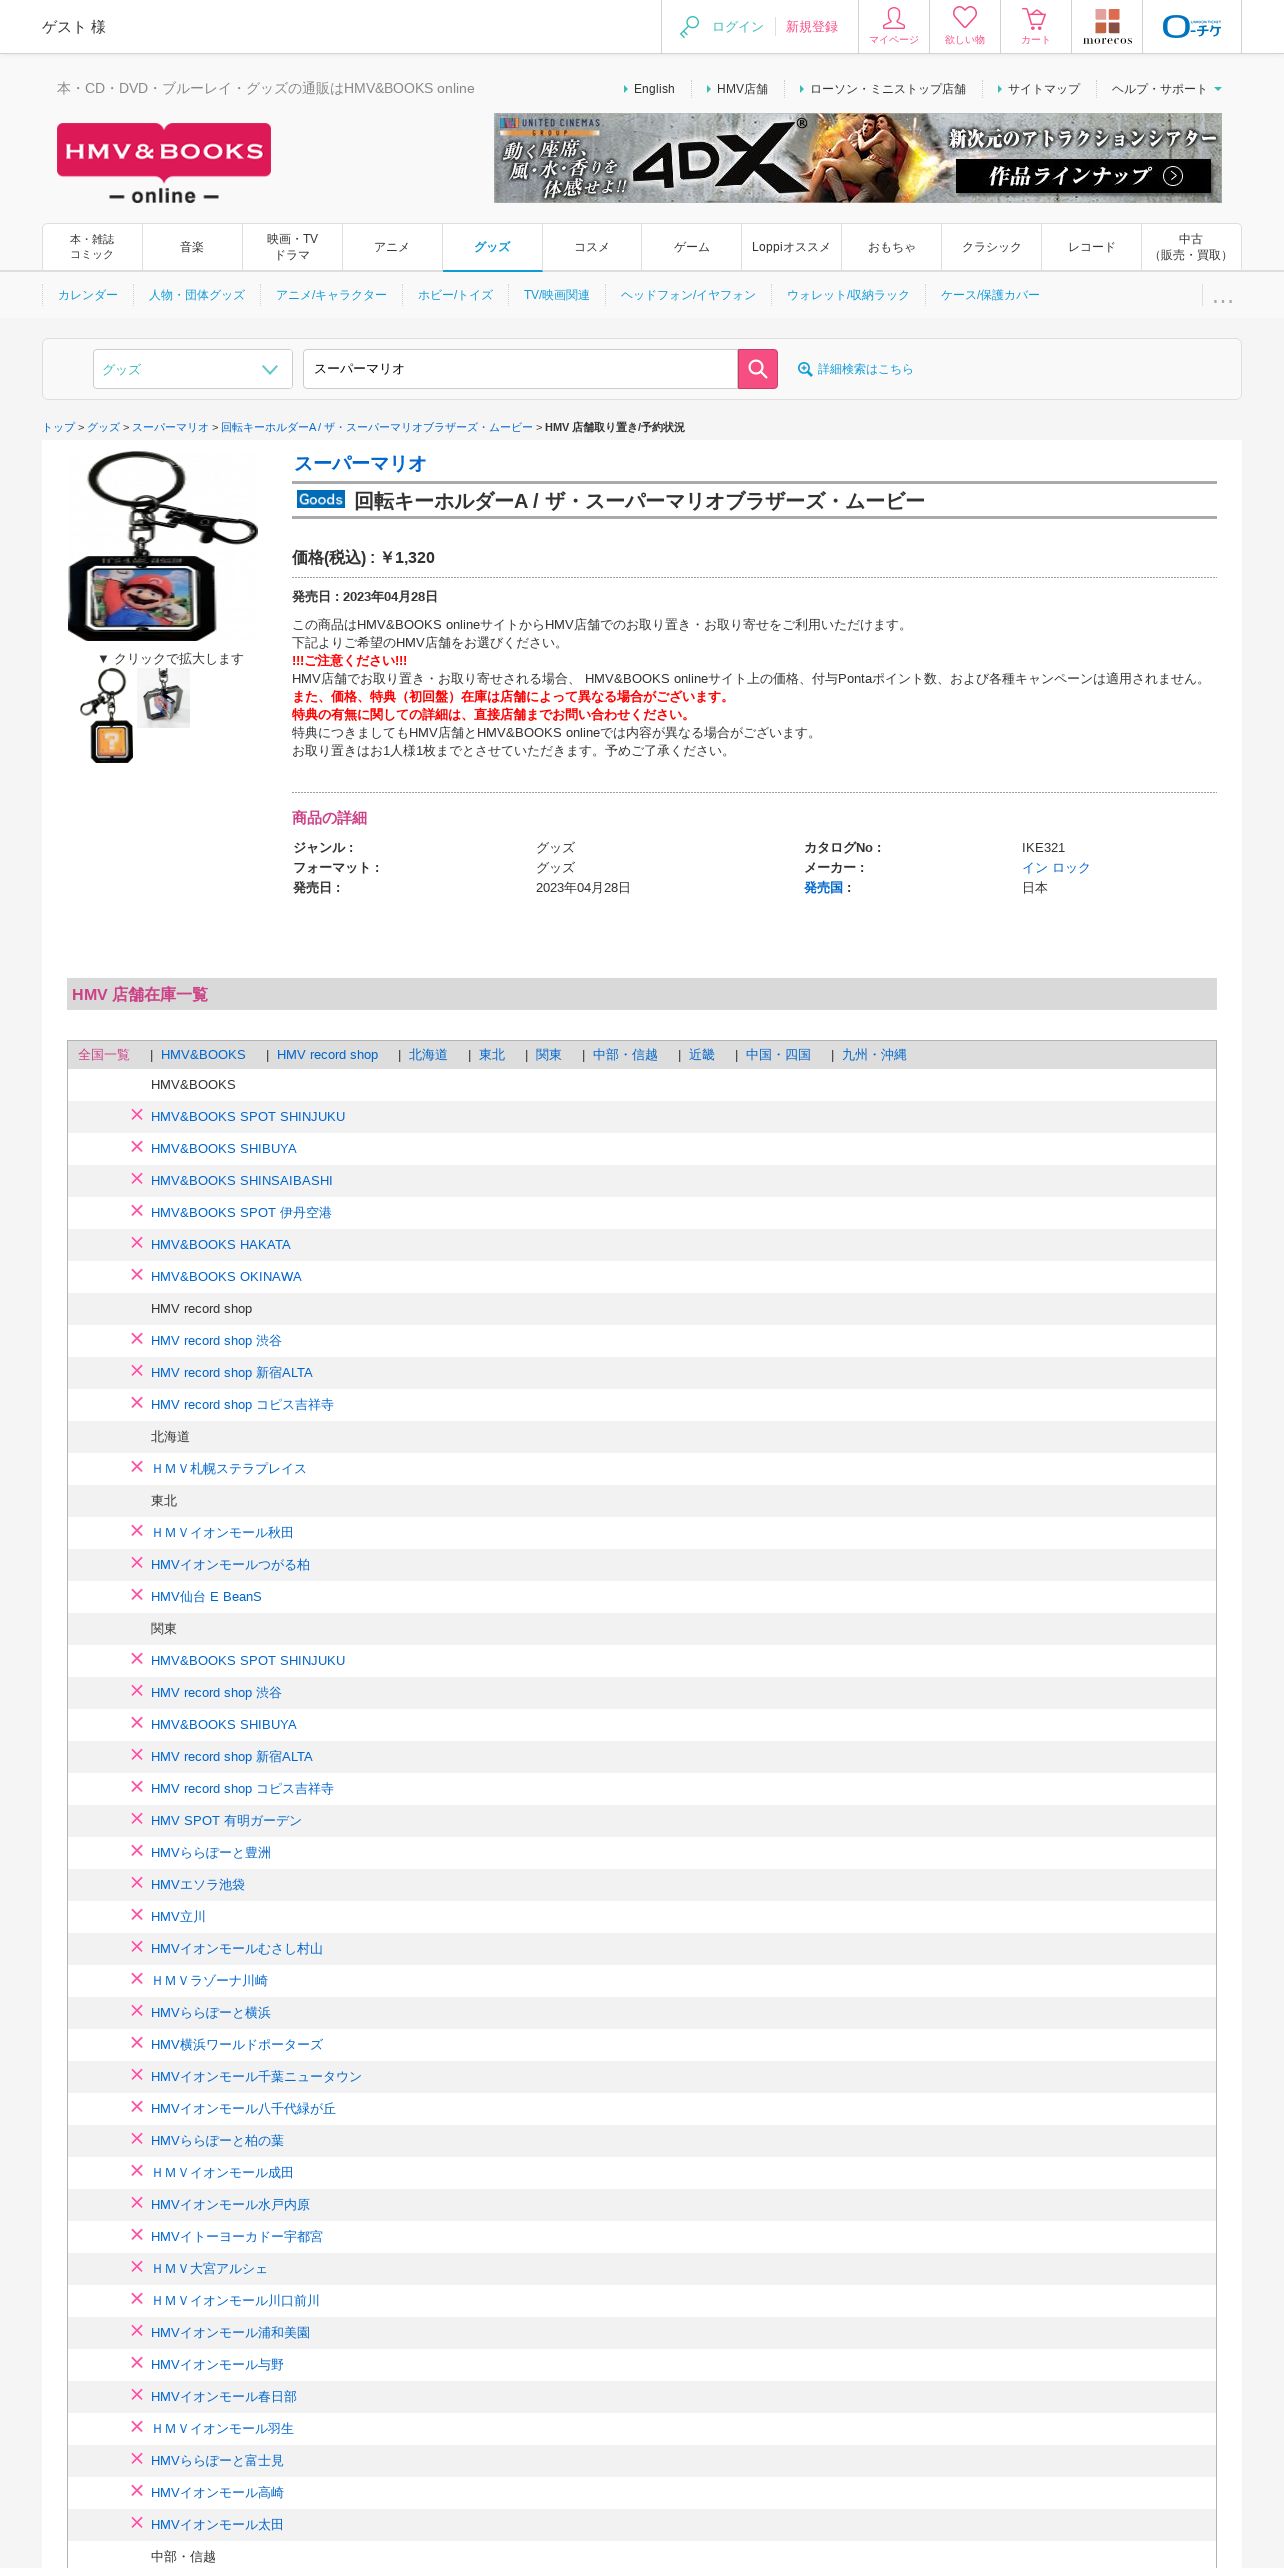This screenshot has width=1284, height=2568.
Task: Filter stock list by 近畿
Action: [702, 1055]
